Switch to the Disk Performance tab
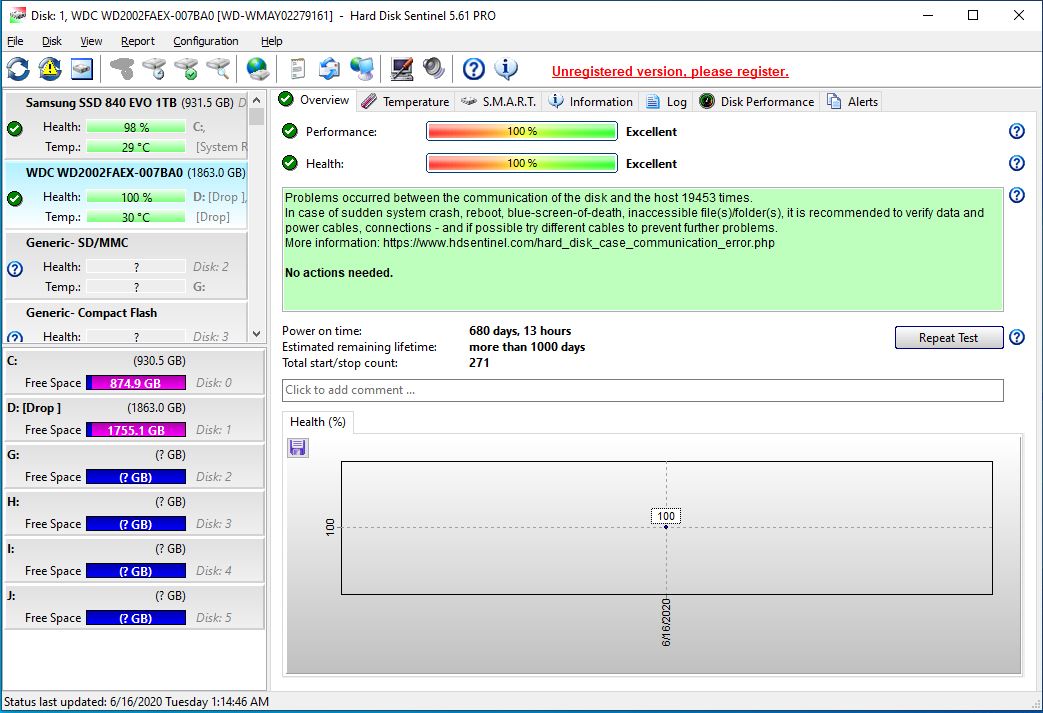 click(x=757, y=102)
